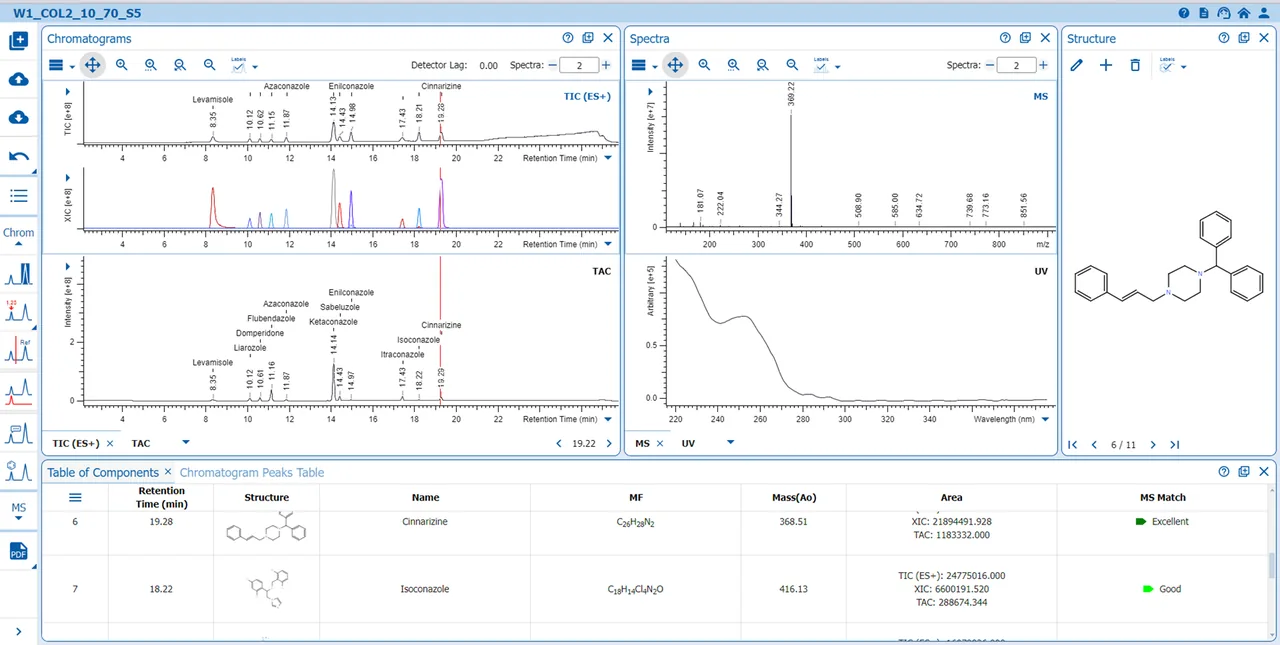Click the cloud upload icon in left sidebar
Image resolution: width=1280 pixels, height=645 pixels.
click(x=18, y=80)
